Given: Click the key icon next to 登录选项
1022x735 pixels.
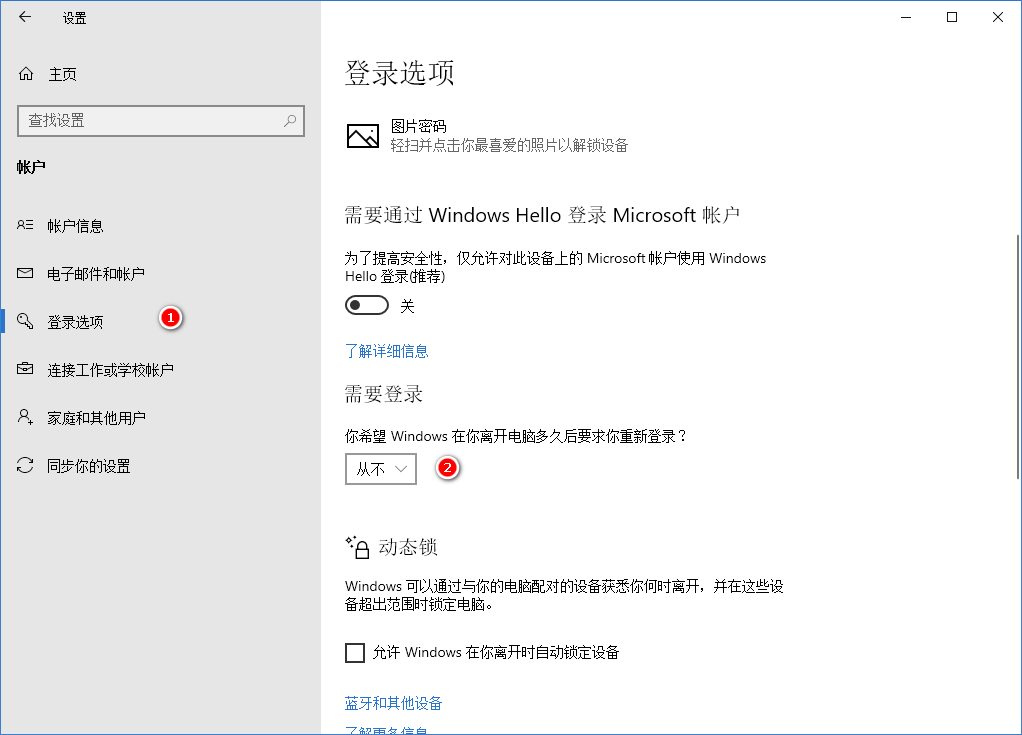Looking at the screenshot, I should [25, 321].
